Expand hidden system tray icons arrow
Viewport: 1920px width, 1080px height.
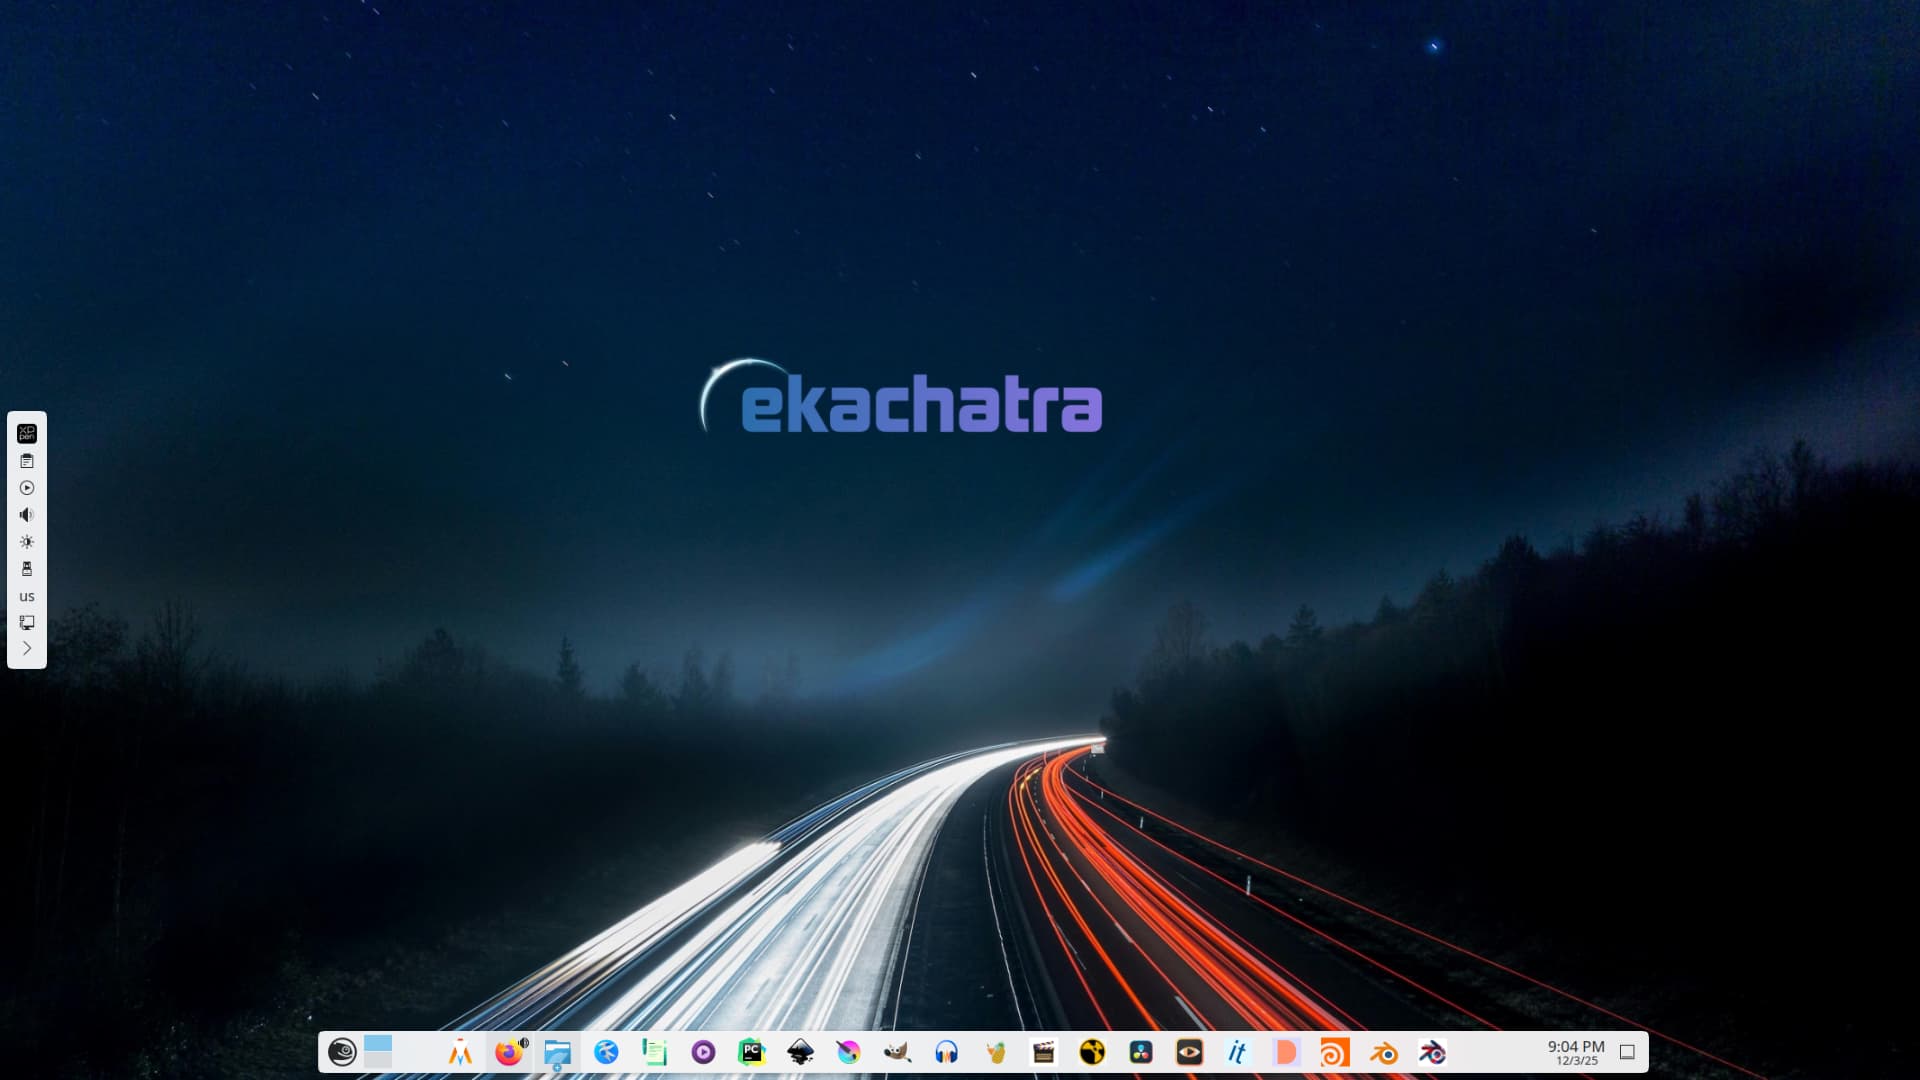click(27, 648)
